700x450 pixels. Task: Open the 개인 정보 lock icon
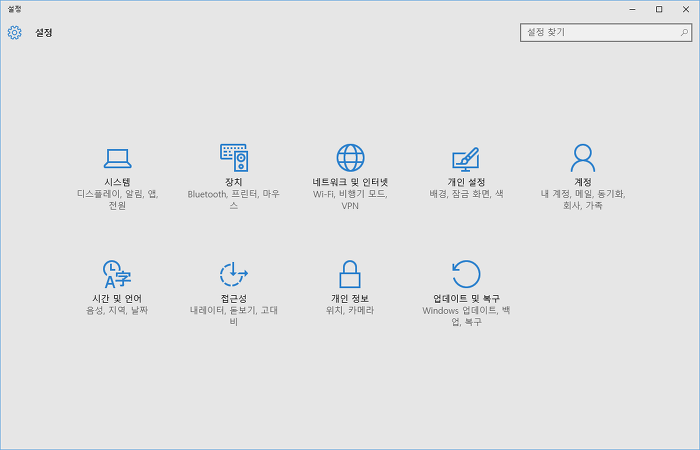click(350, 274)
